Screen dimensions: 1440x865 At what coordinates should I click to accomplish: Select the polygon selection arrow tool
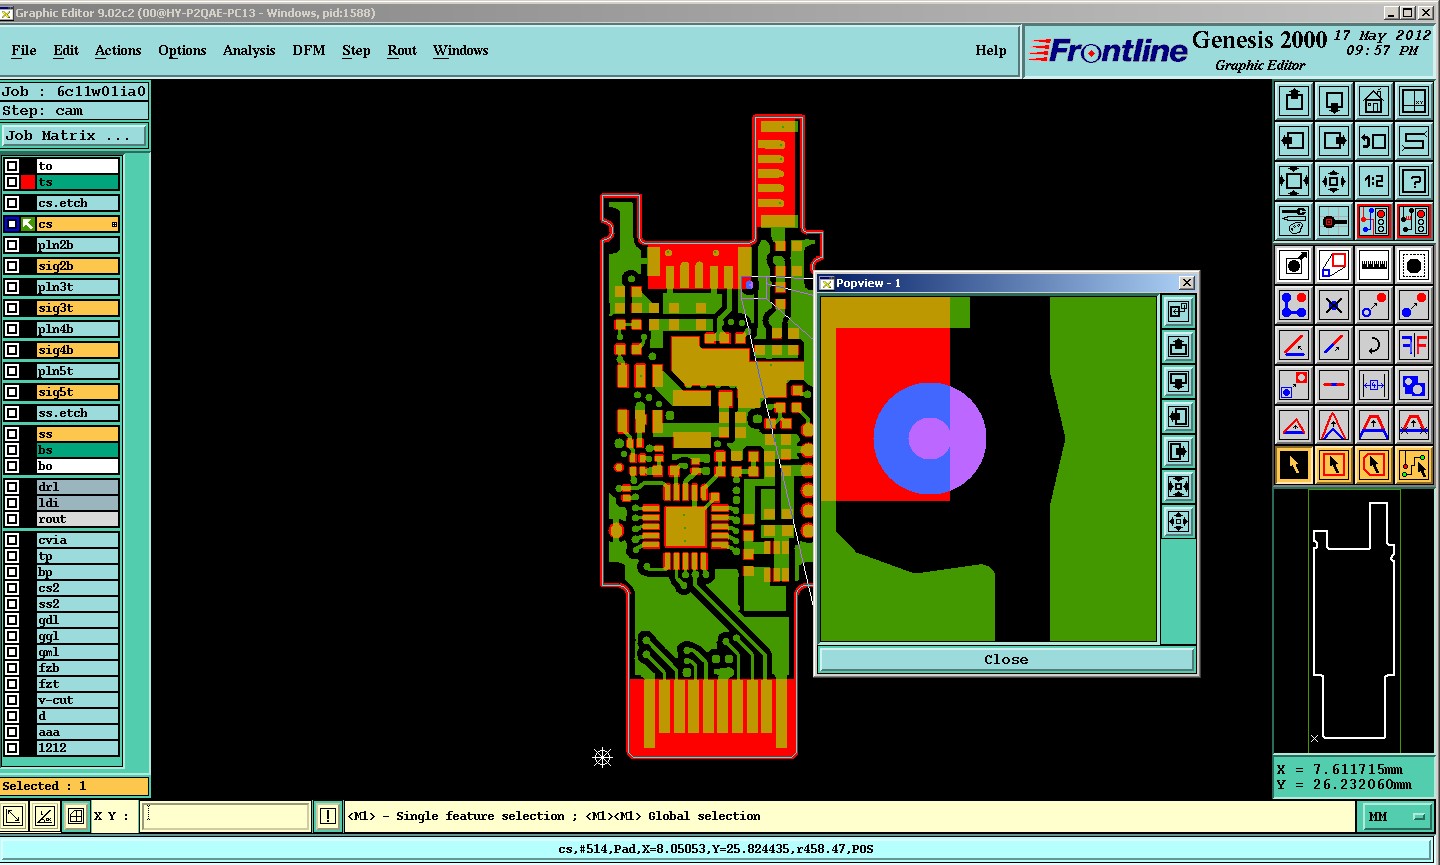click(1374, 465)
